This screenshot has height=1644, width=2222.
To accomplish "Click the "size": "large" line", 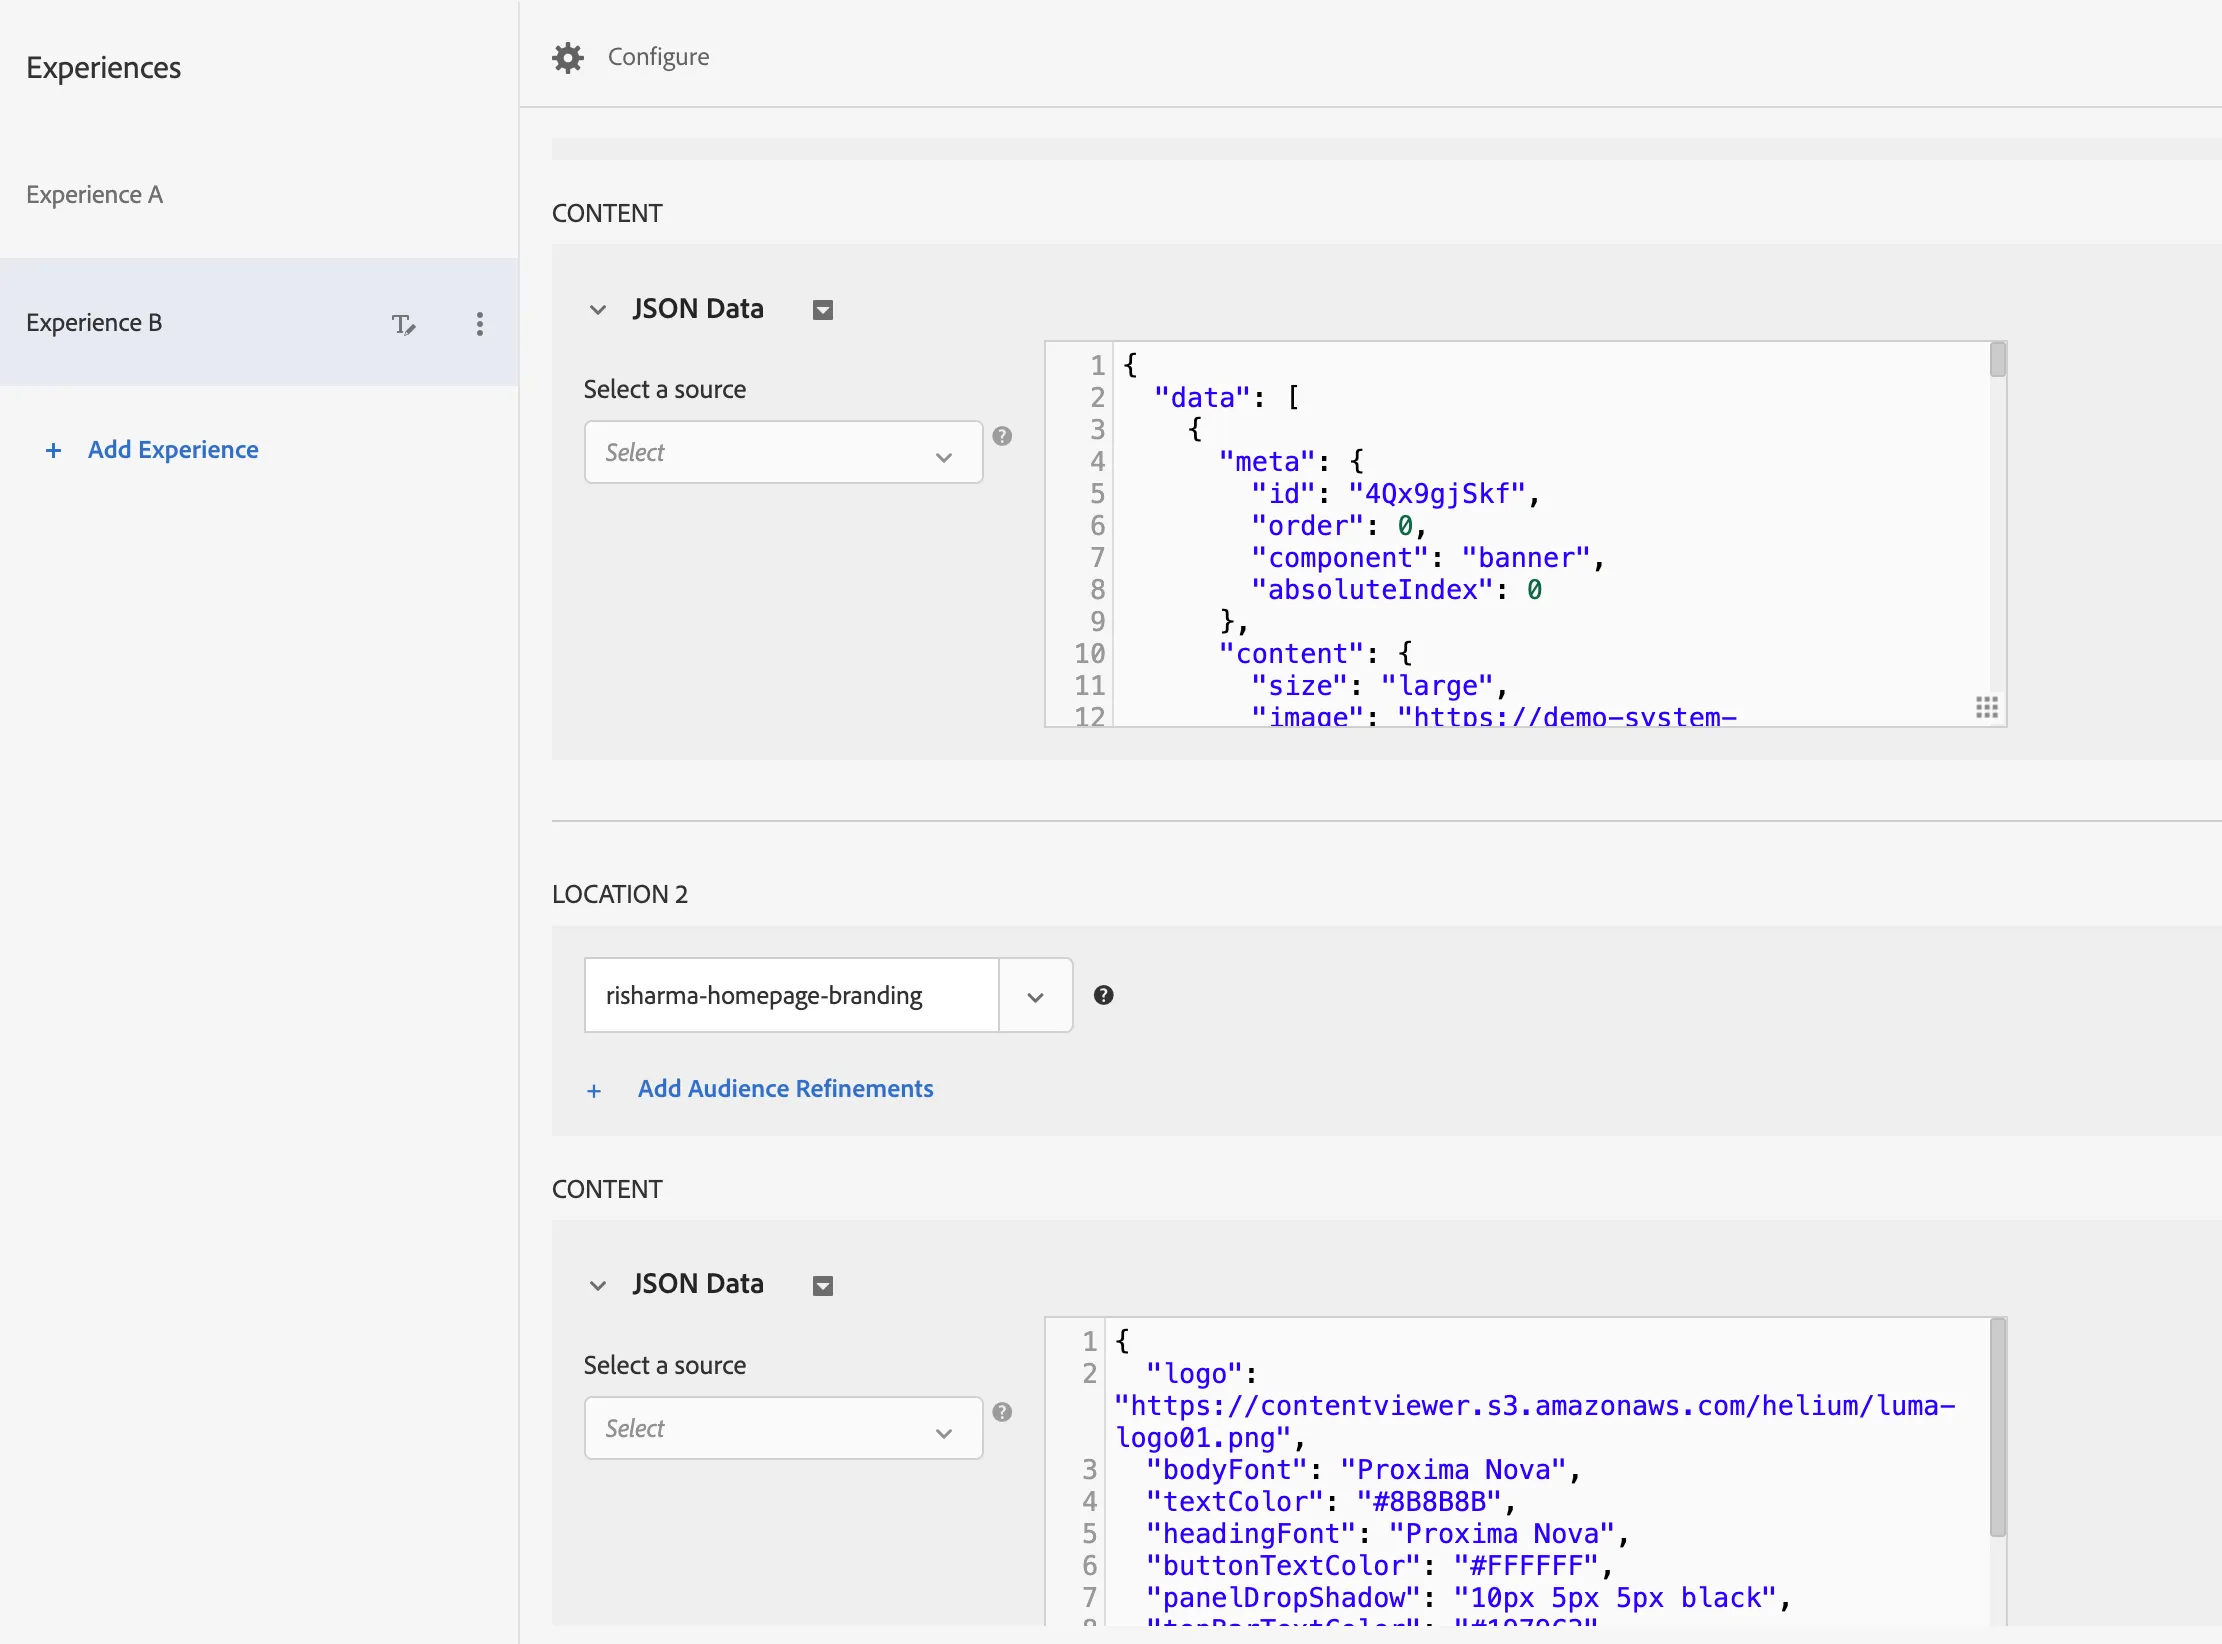I will (1380, 686).
